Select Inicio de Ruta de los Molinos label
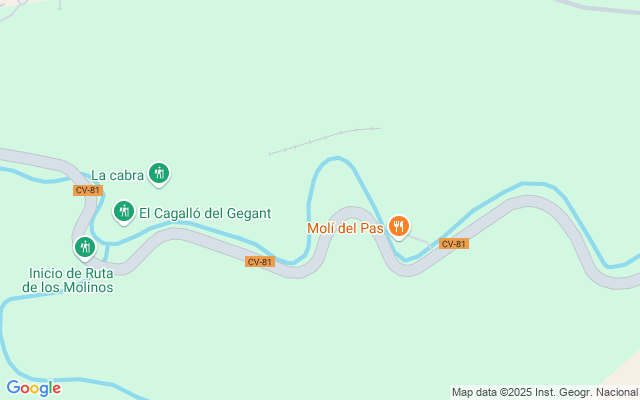 68,280
